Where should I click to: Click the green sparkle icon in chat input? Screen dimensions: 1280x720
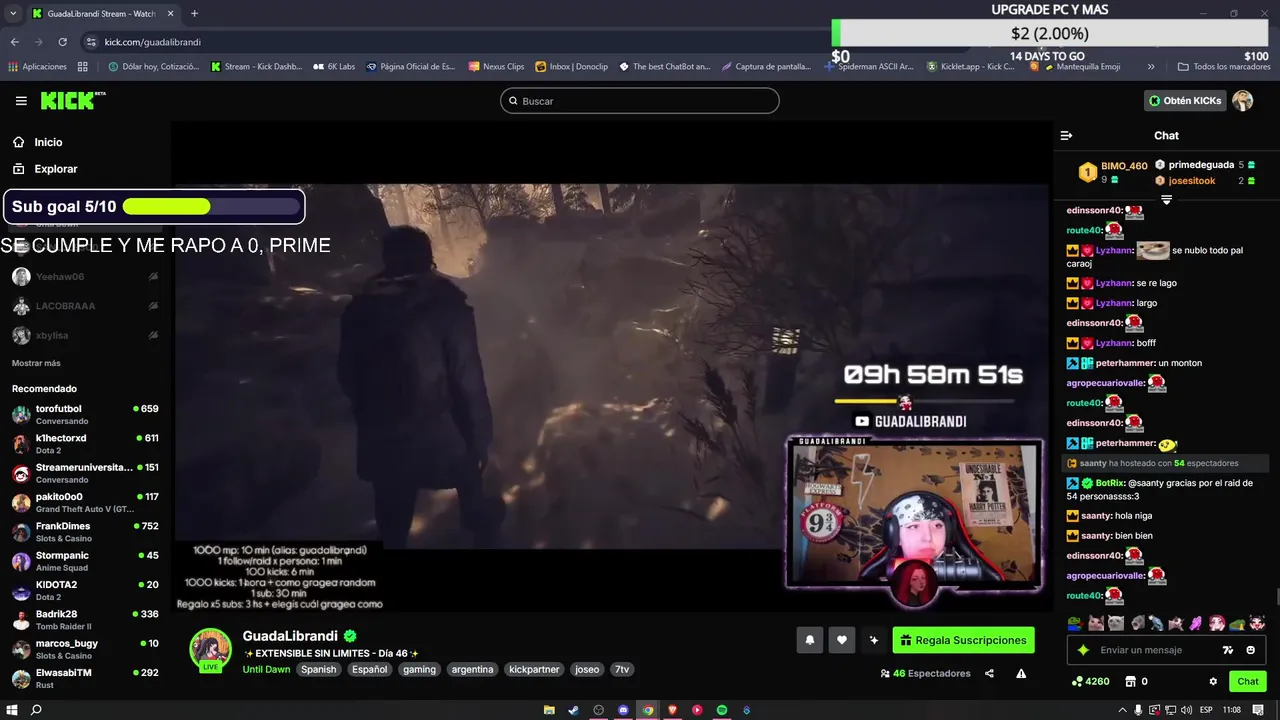click(1083, 650)
